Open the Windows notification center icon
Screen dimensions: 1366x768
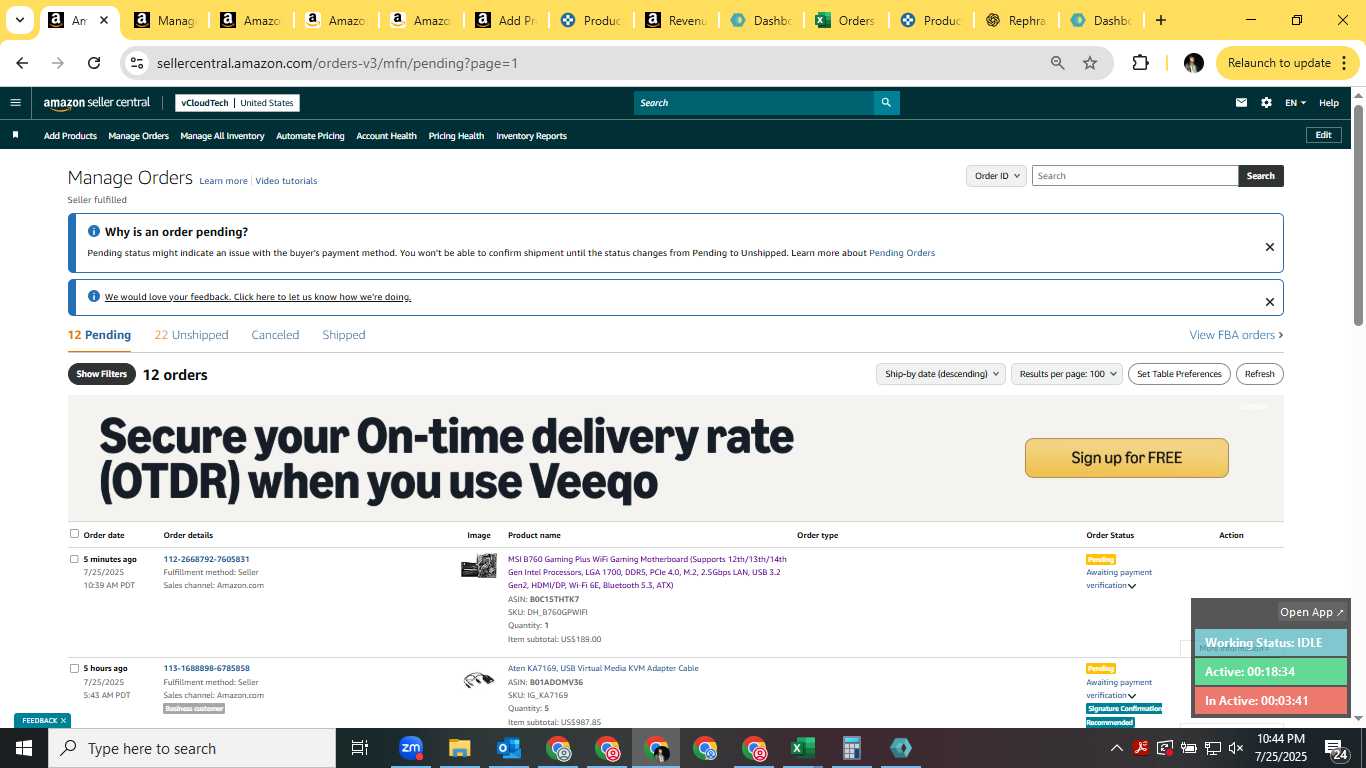[1335, 748]
